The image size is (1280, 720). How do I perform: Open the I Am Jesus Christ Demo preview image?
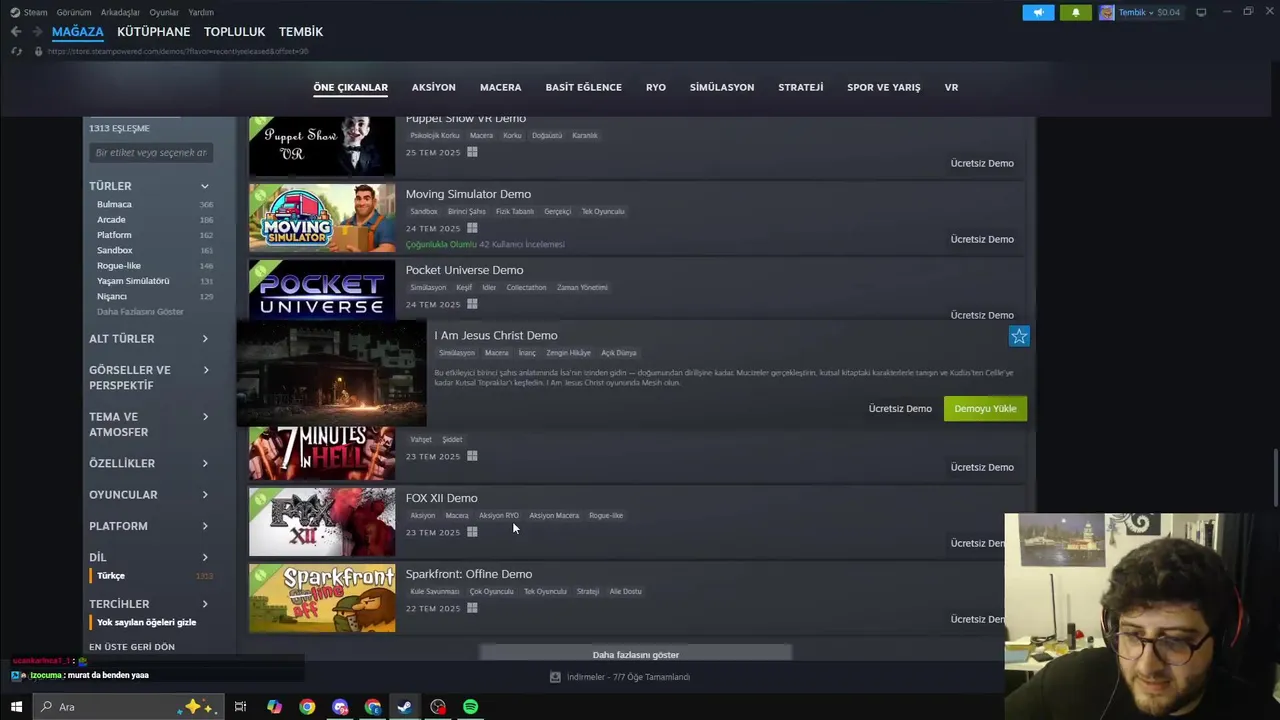(331, 373)
